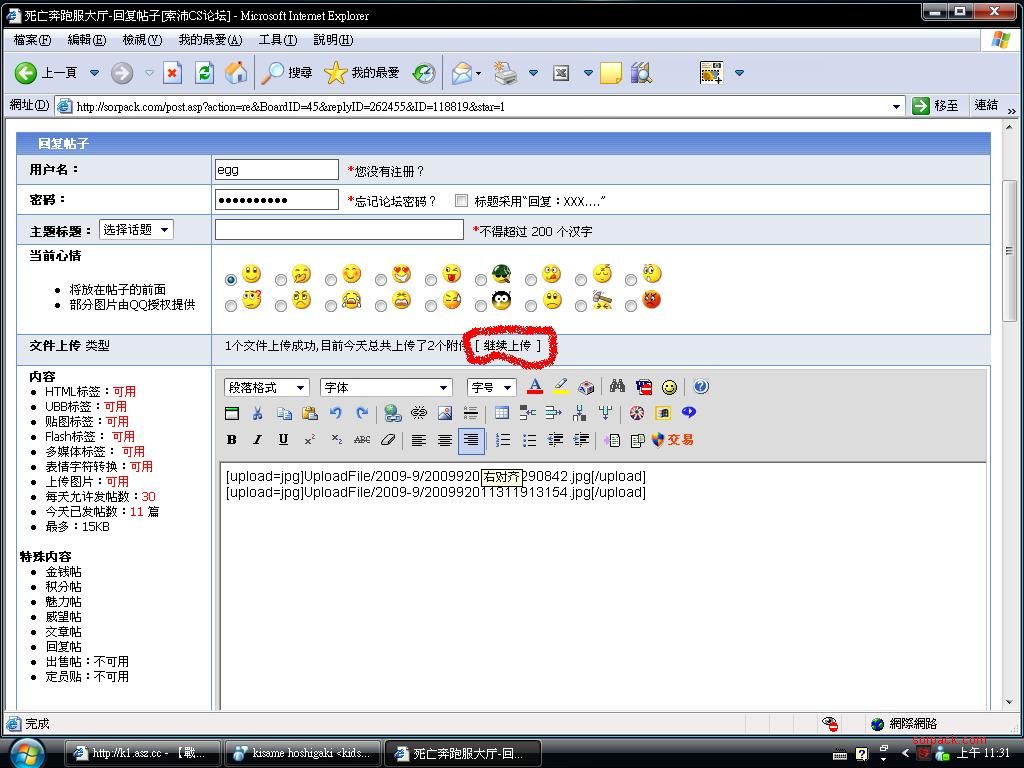The height and width of the screenshot is (768, 1024).
Task: Open the 檢視(V) menu
Action: tap(141, 40)
